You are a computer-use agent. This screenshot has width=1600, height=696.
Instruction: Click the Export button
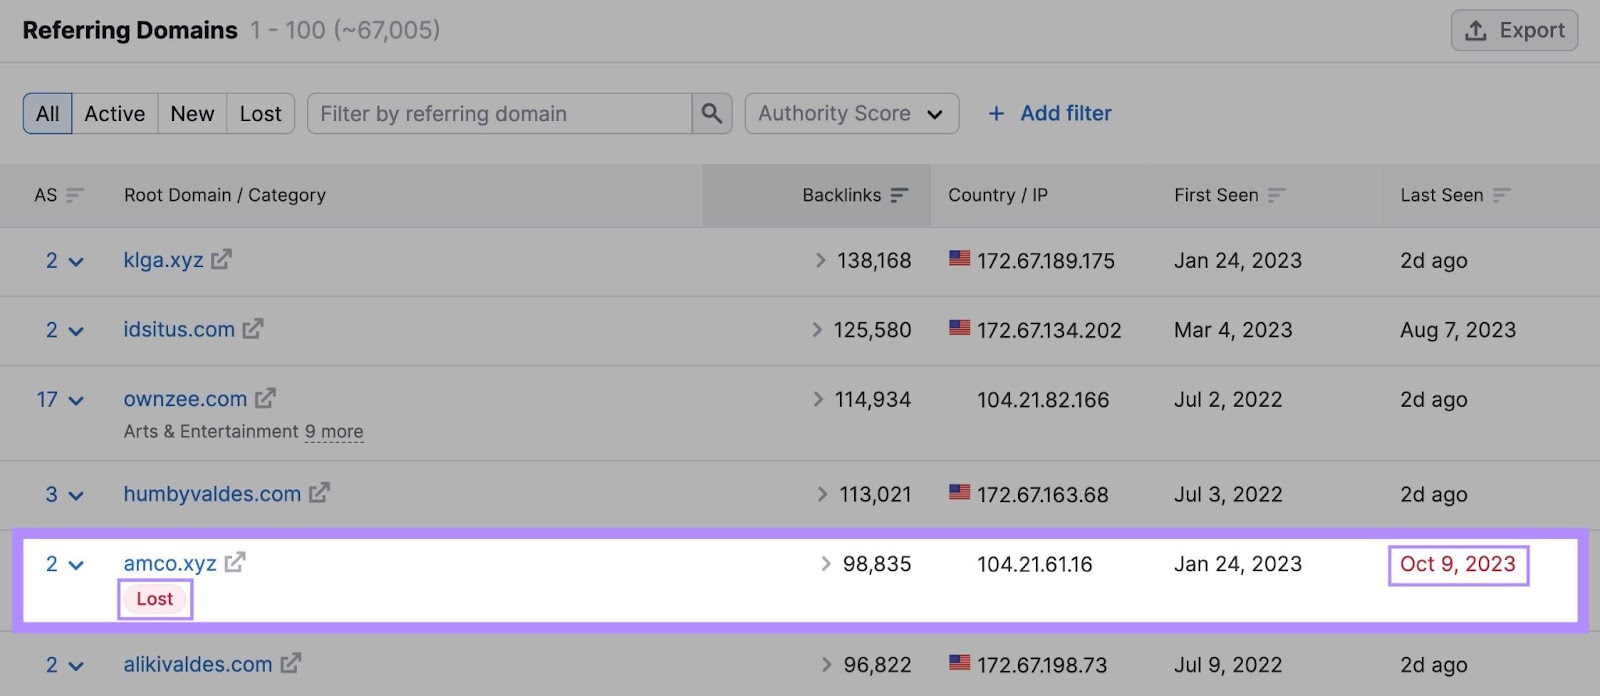(x=1514, y=30)
